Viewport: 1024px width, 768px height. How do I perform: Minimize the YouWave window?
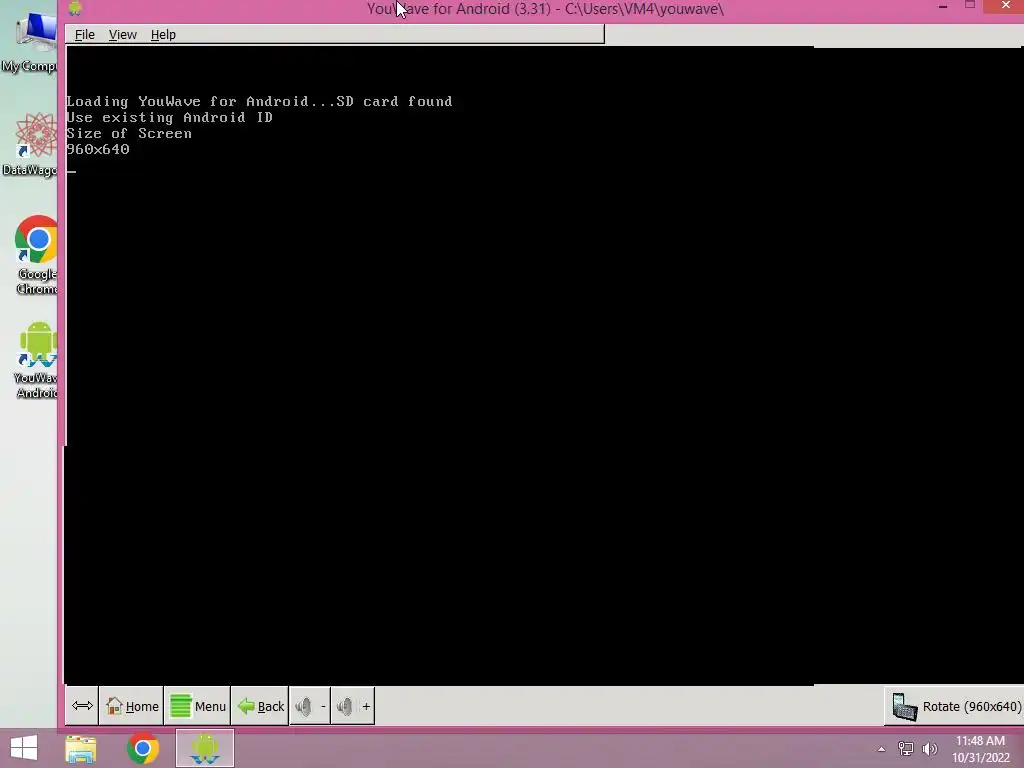[x=943, y=7]
